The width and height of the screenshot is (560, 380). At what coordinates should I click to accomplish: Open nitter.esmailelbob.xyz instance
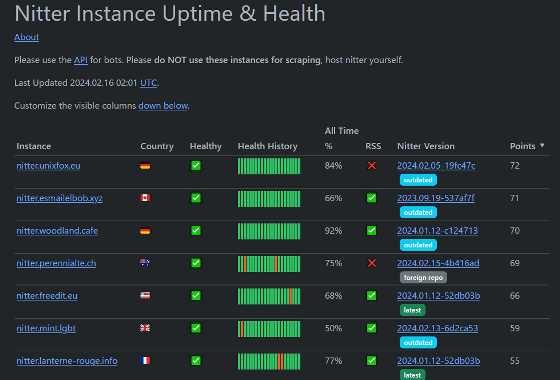(59, 198)
